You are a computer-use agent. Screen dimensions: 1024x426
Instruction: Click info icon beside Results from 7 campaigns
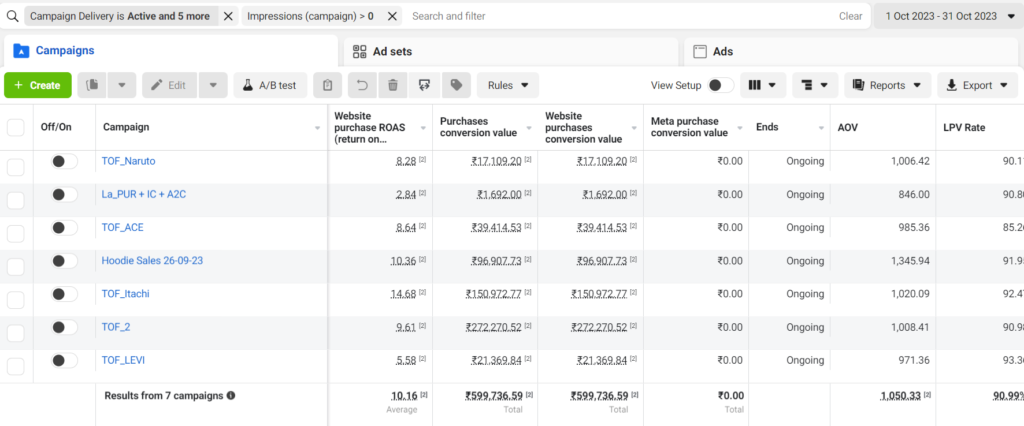(x=231, y=395)
